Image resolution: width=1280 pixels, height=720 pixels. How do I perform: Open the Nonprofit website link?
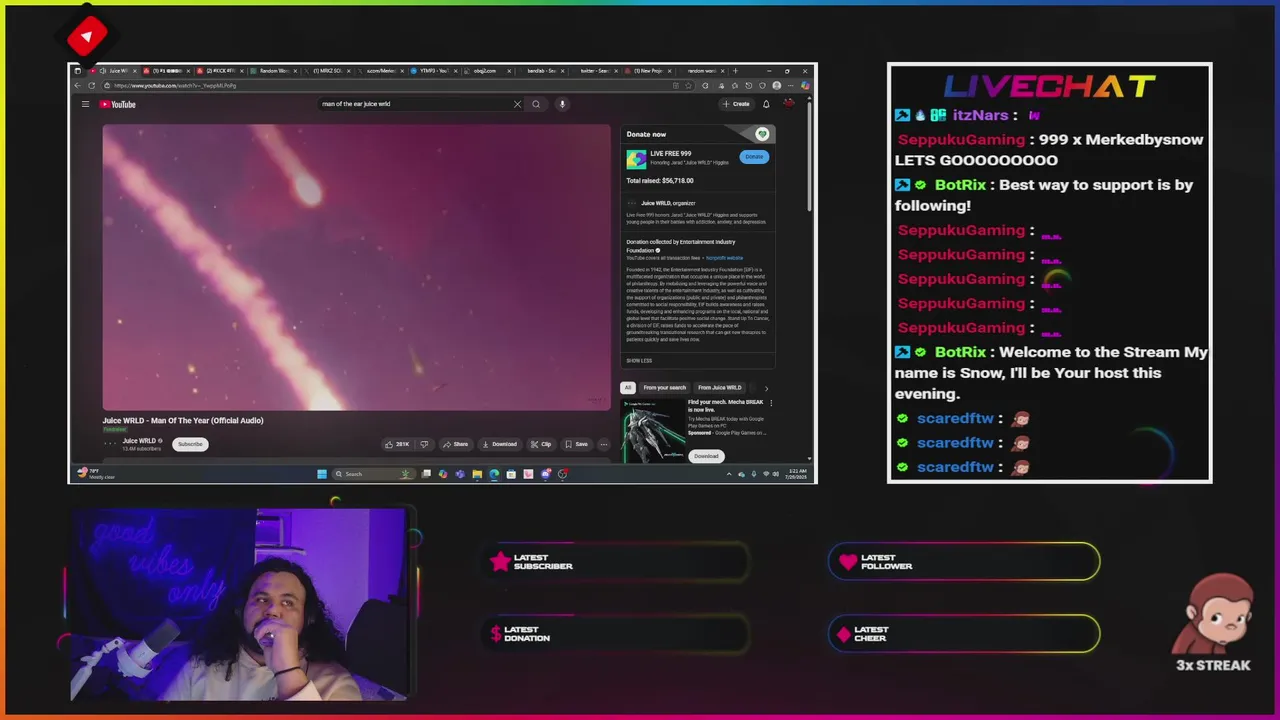tap(724, 258)
